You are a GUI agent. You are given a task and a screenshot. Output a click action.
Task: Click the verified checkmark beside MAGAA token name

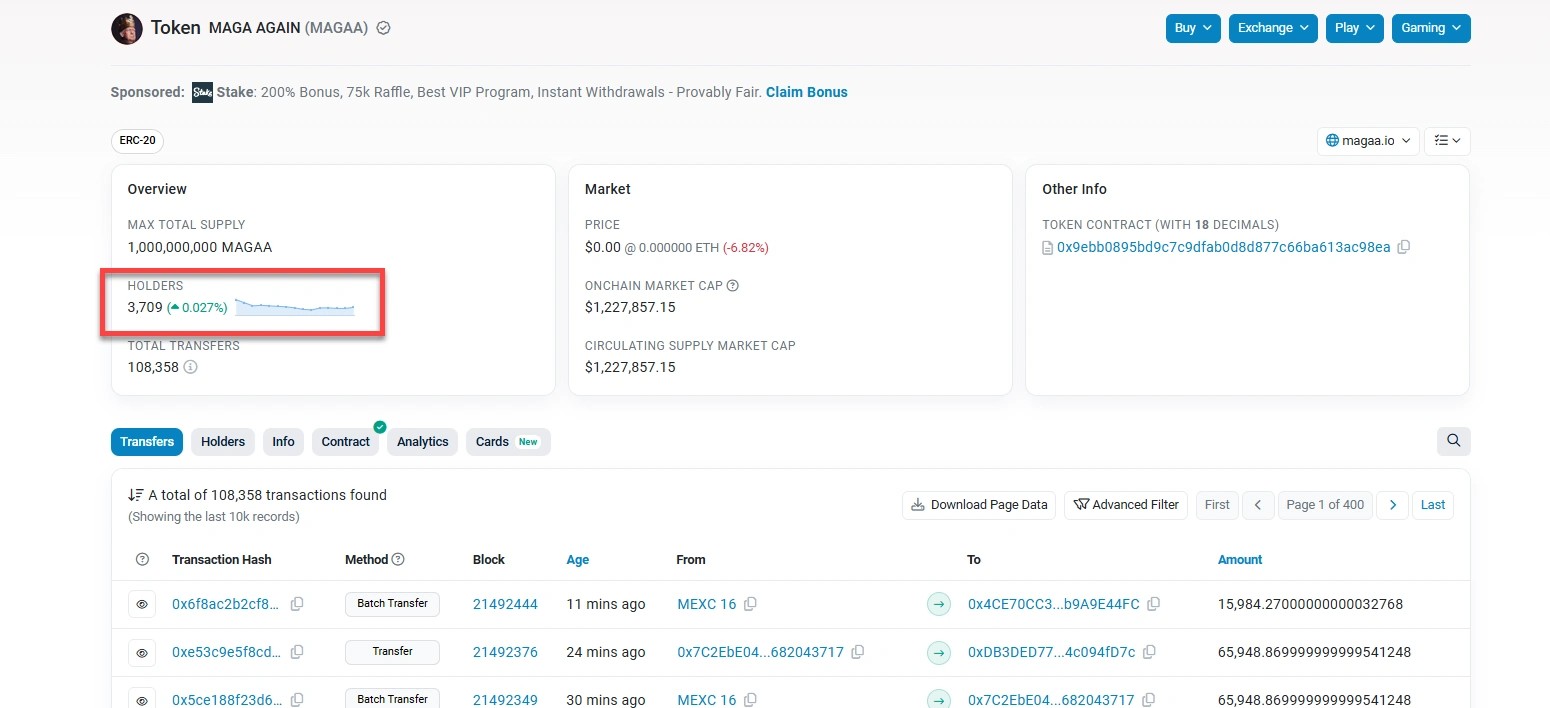click(x=383, y=28)
